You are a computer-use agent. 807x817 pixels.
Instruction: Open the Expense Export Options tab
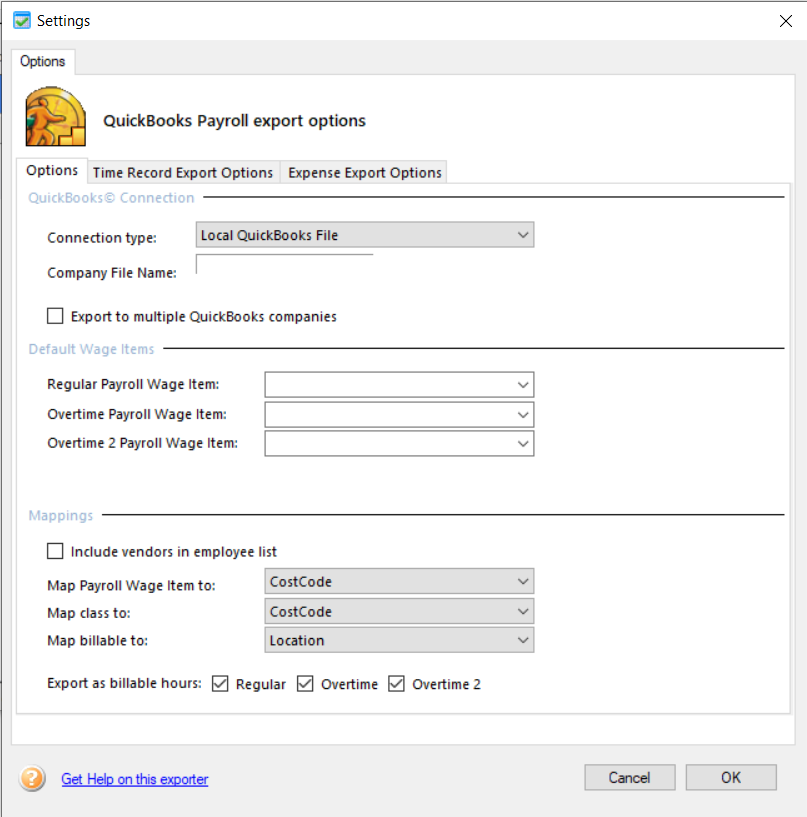pyautogui.click(x=365, y=172)
